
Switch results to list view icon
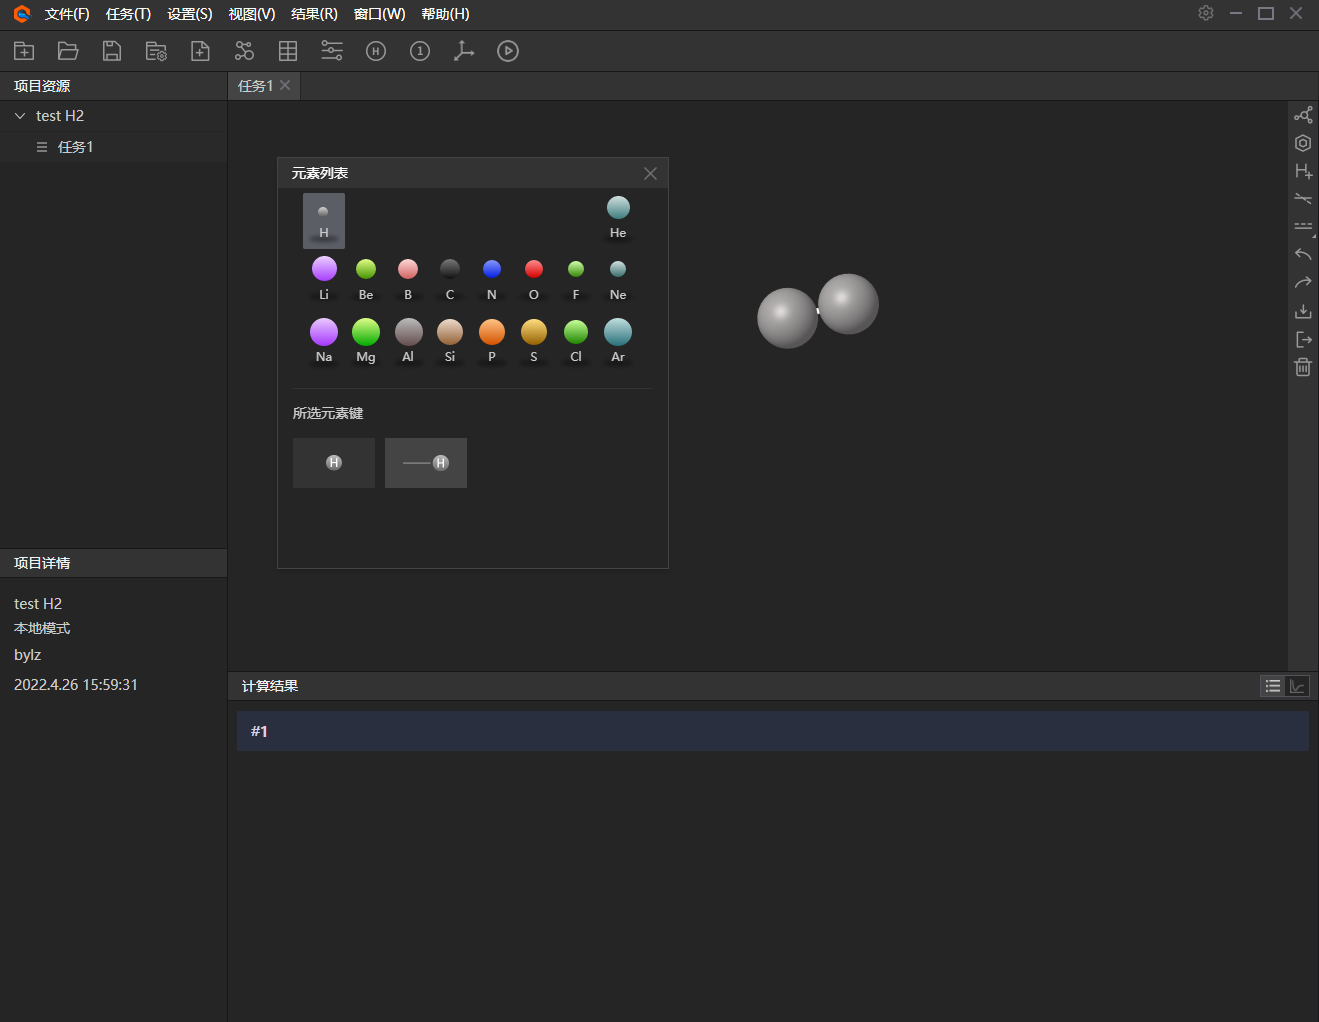pos(1273,686)
